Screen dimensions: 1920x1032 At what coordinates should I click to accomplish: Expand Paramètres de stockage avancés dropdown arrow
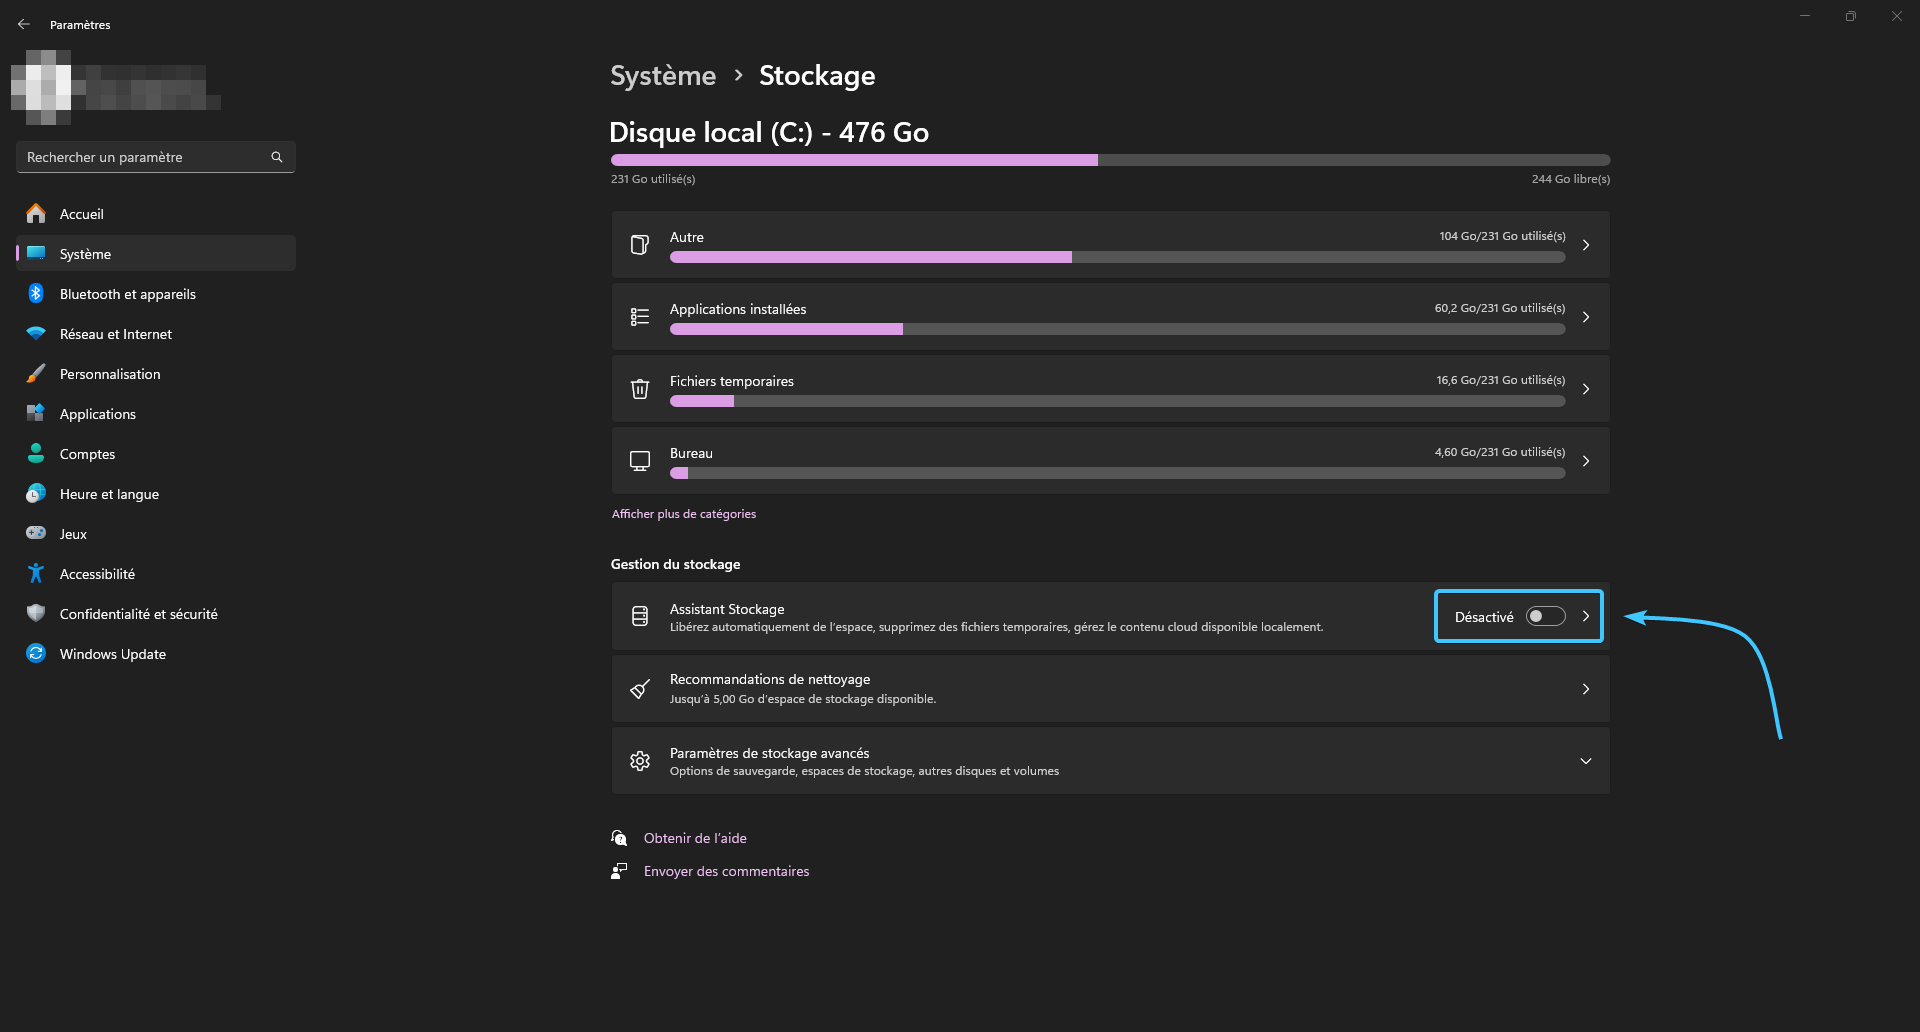[x=1586, y=761]
